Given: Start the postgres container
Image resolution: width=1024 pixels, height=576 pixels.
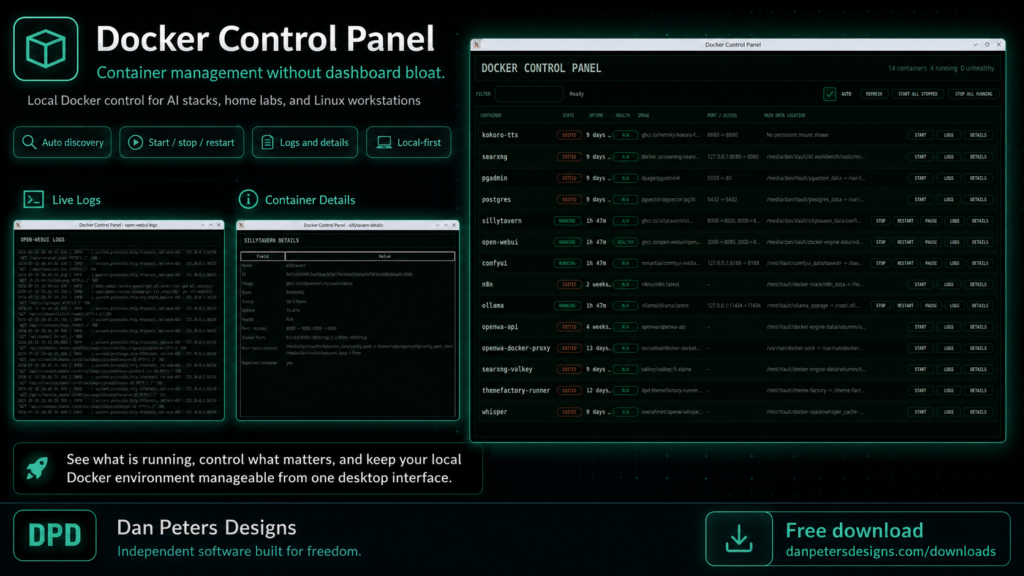Looking at the screenshot, I should [x=920, y=199].
